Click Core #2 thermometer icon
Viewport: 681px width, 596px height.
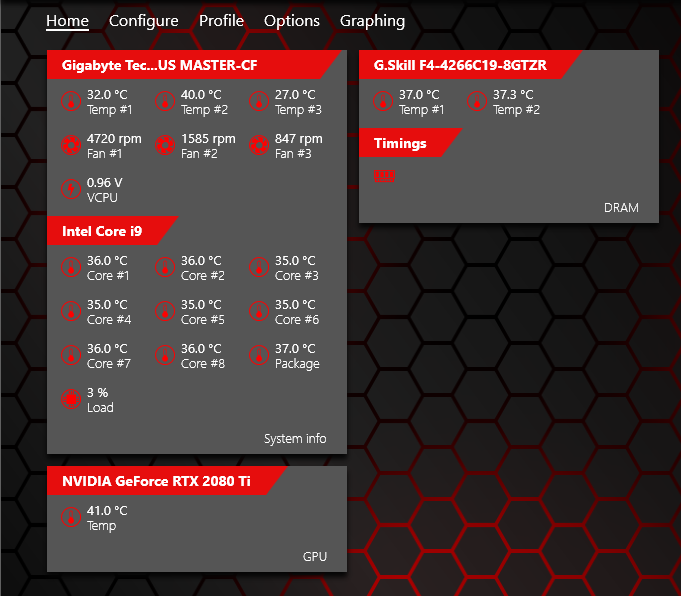[165, 267]
